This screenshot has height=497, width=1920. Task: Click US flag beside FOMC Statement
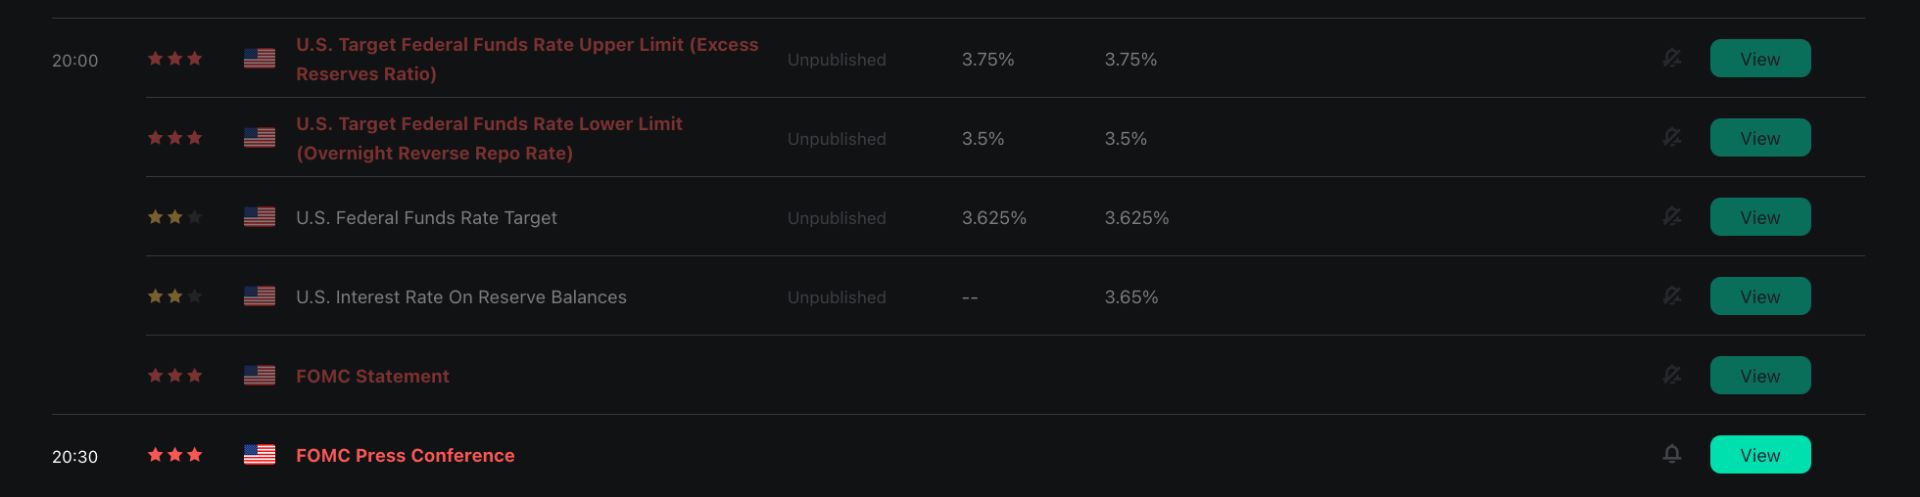[259, 376]
